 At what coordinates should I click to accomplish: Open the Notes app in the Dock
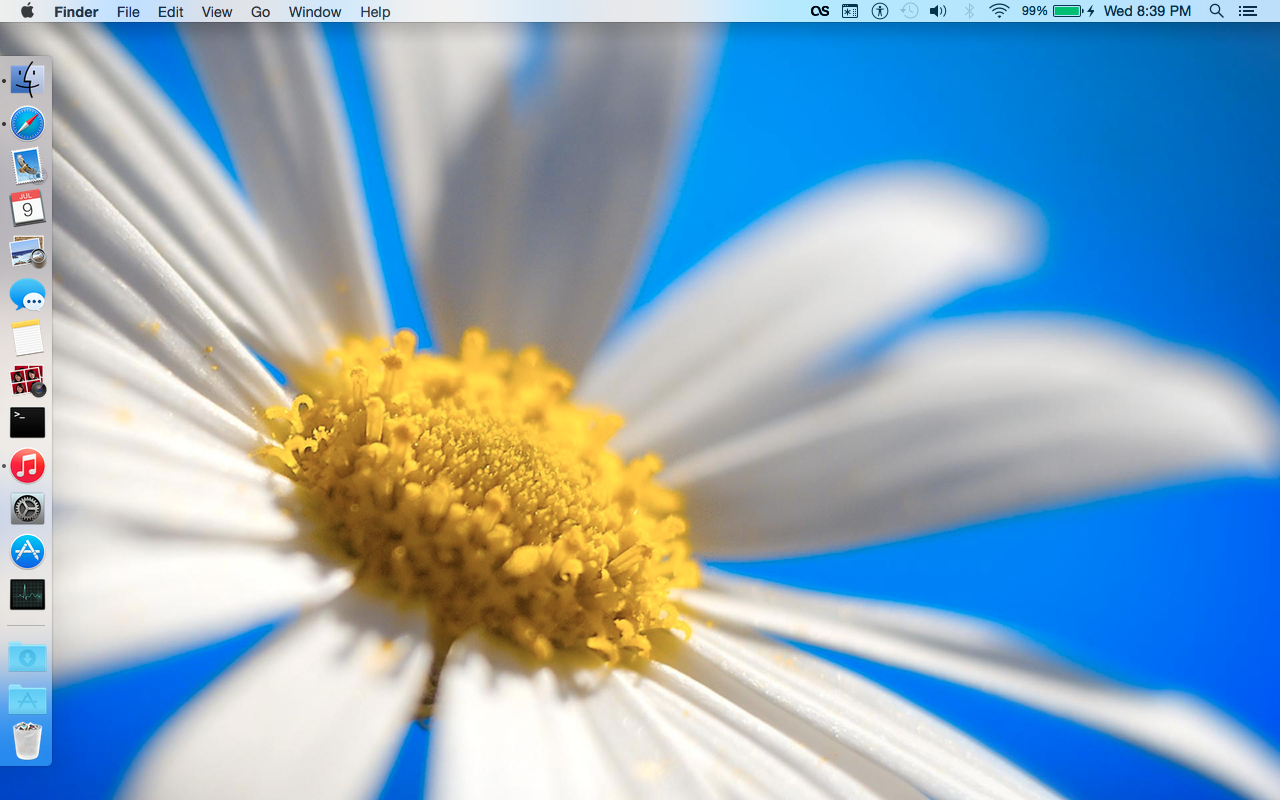tap(27, 338)
